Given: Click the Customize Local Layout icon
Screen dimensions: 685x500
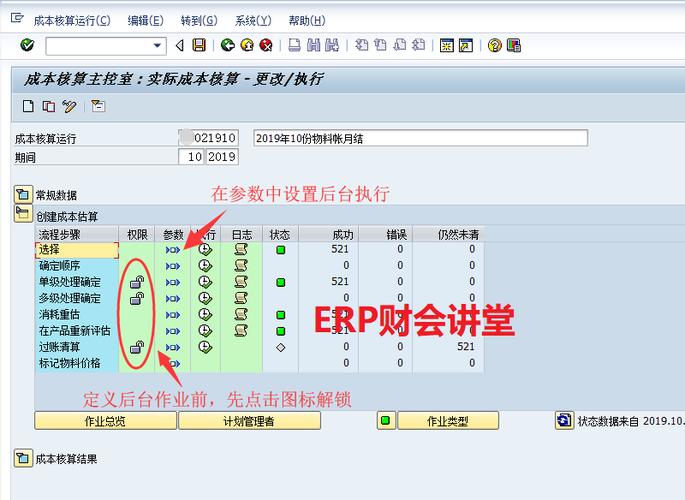Looking at the screenshot, I should 514,45.
